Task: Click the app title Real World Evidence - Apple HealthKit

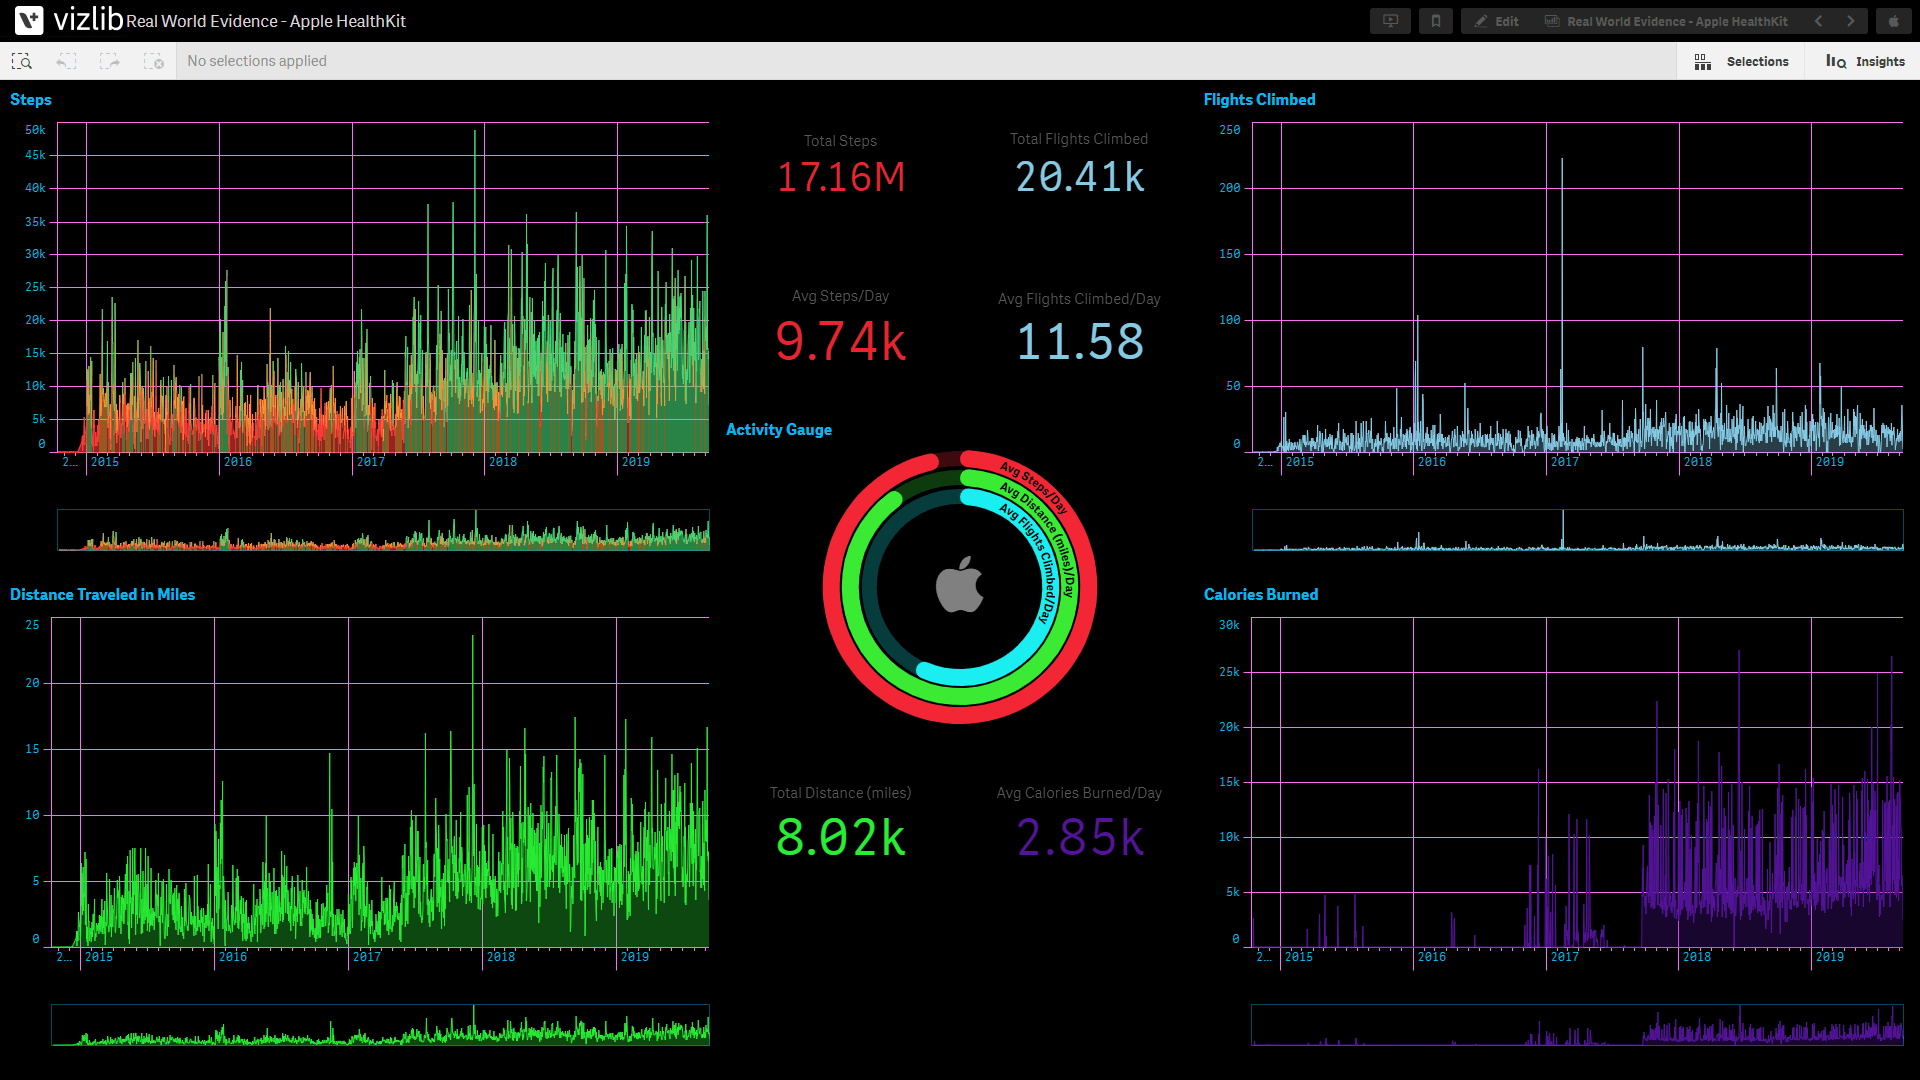Action: click(x=266, y=21)
